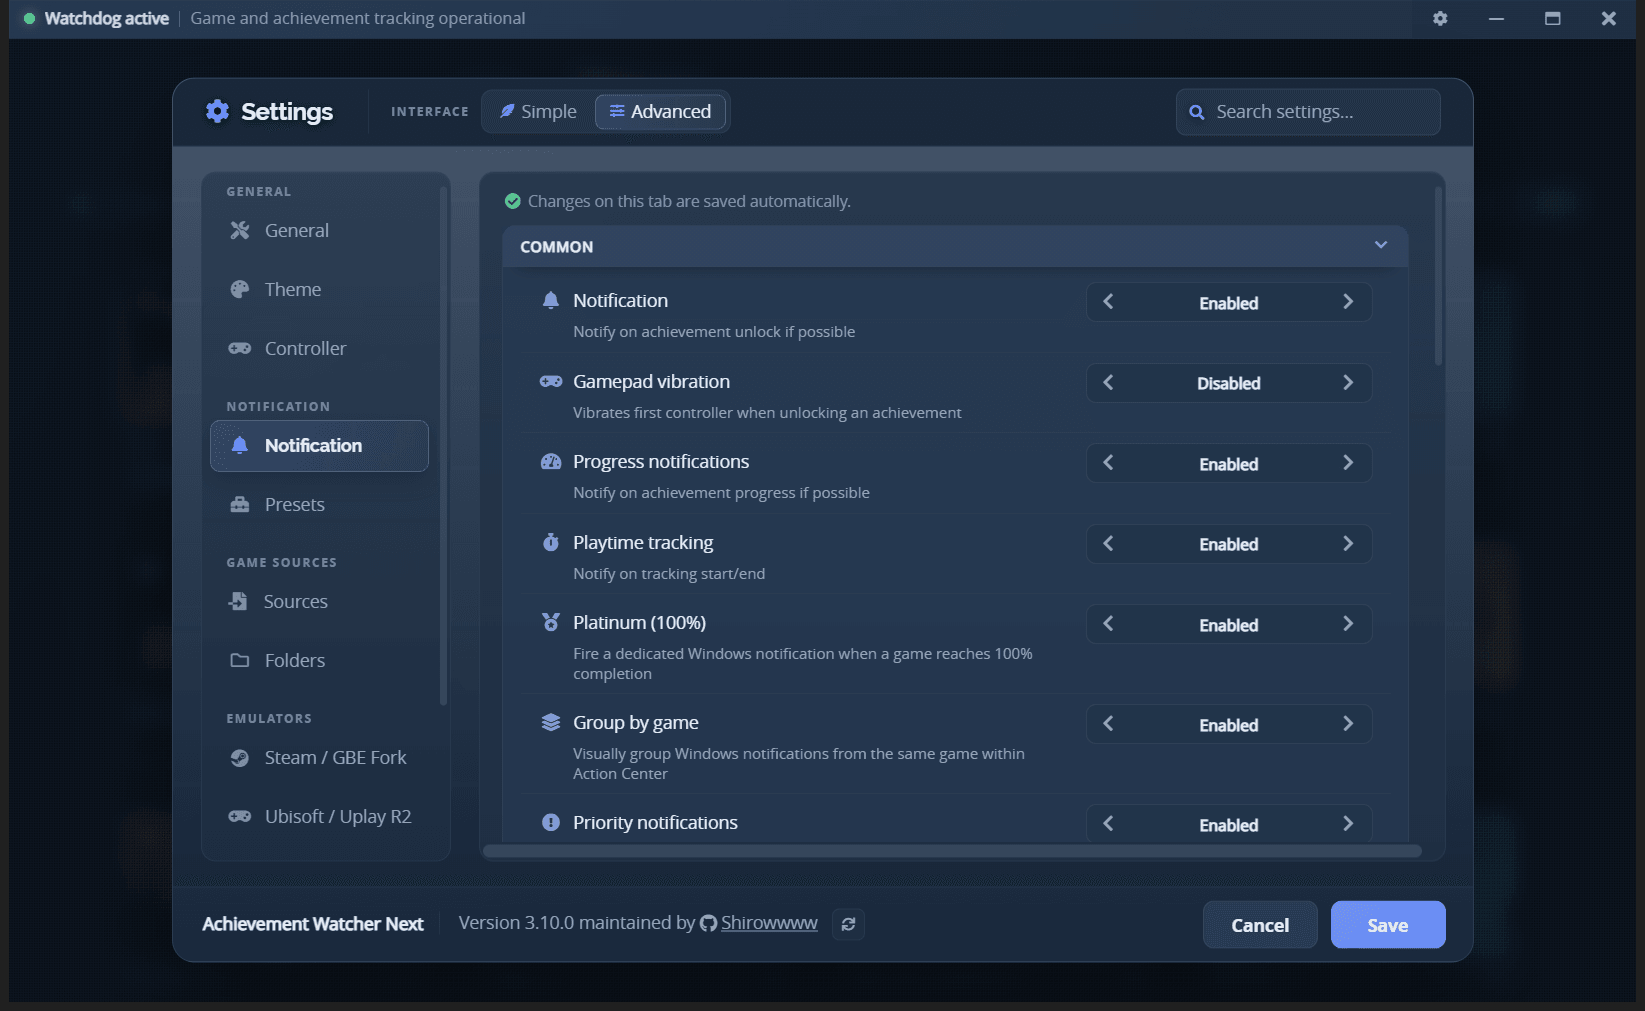Click the exclamation icon beside Priority notifications
This screenshot has height=1011, width=1645.
point(550,822)
